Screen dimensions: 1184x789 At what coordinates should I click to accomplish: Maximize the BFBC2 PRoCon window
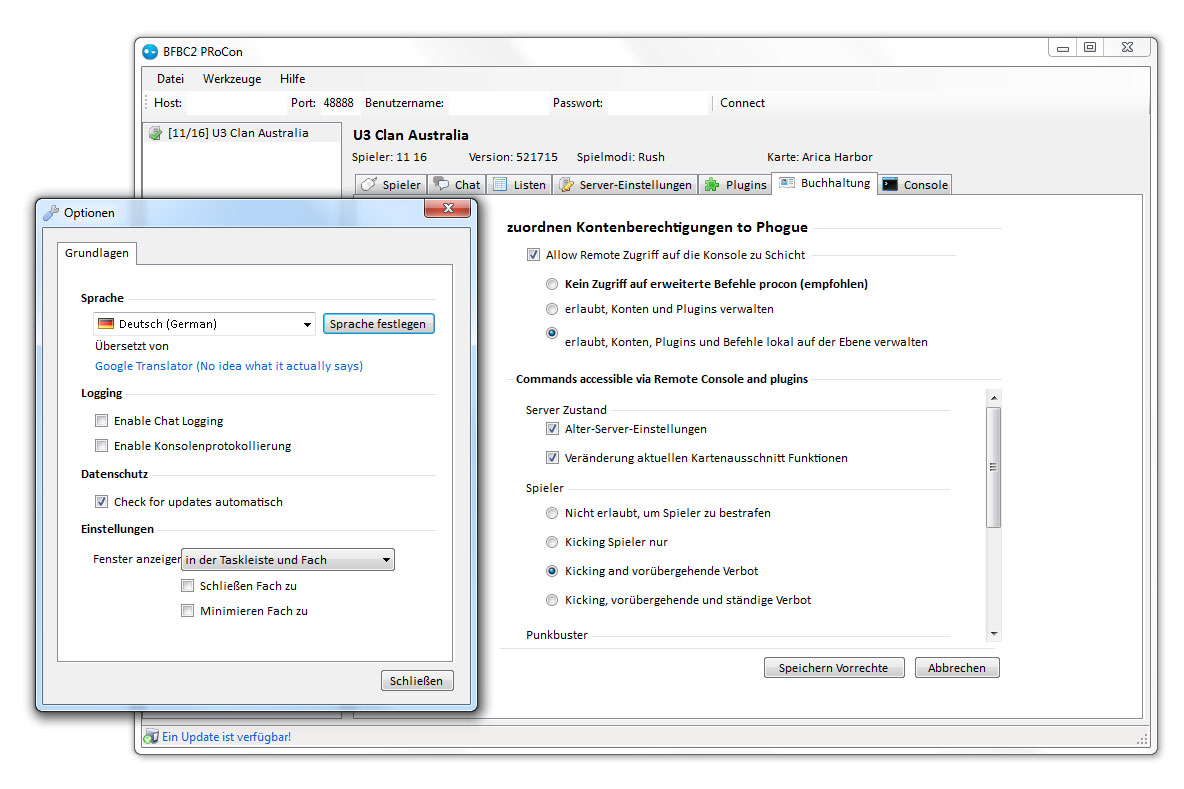[x=1090, y=47]
